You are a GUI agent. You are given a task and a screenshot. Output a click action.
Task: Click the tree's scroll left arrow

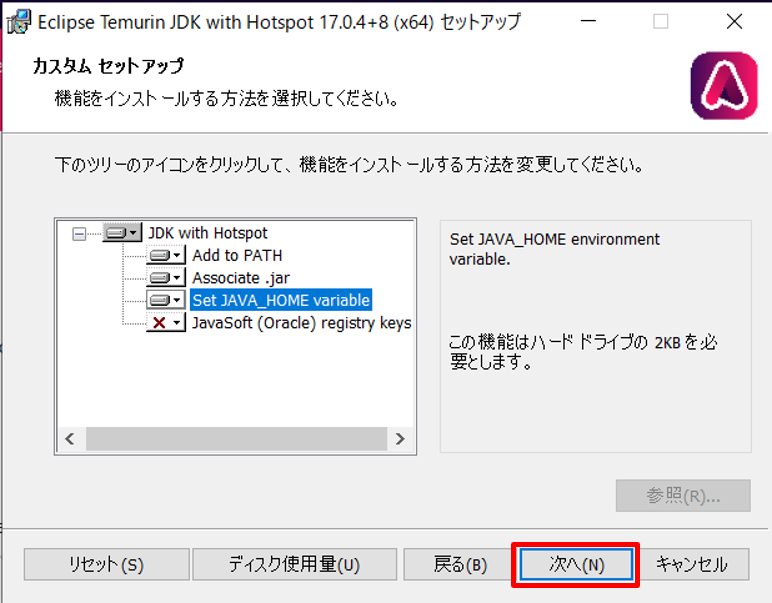click(70, 439)
